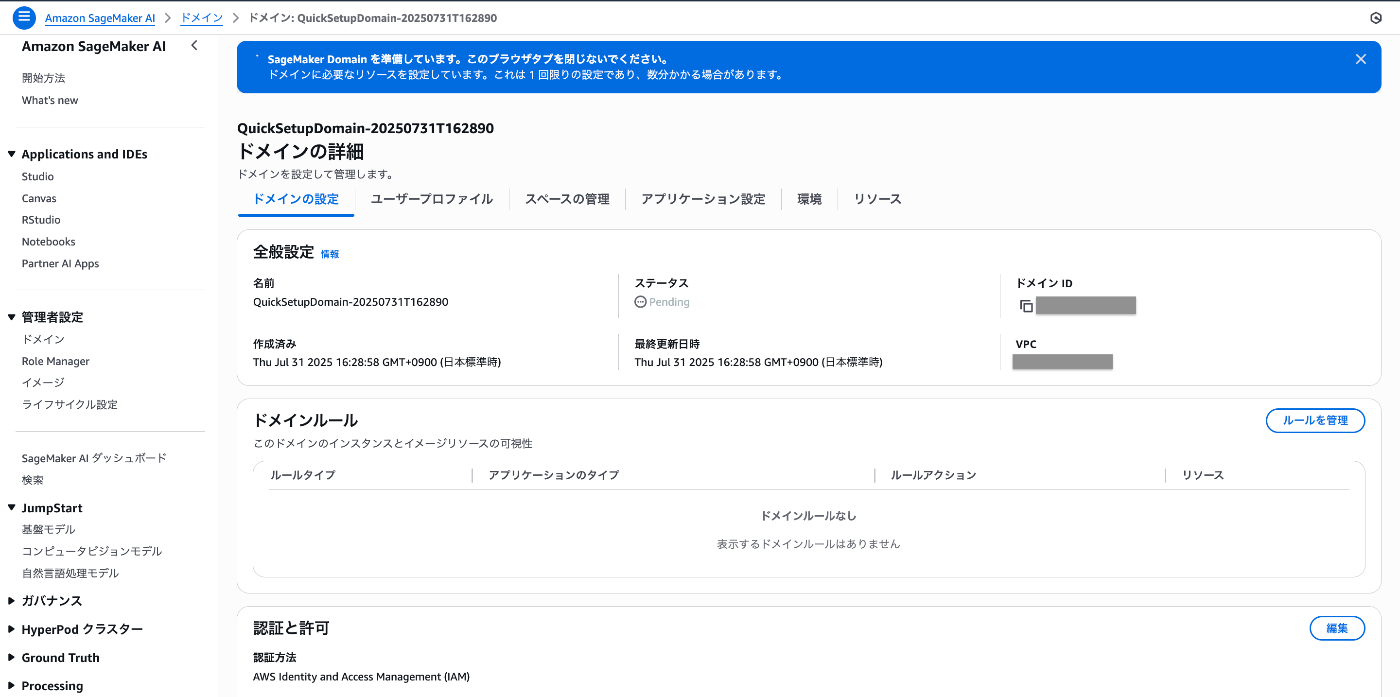Switch to ドメインの設定 tab
This screenshot has width=1400, height=697.
pos(296,199)
